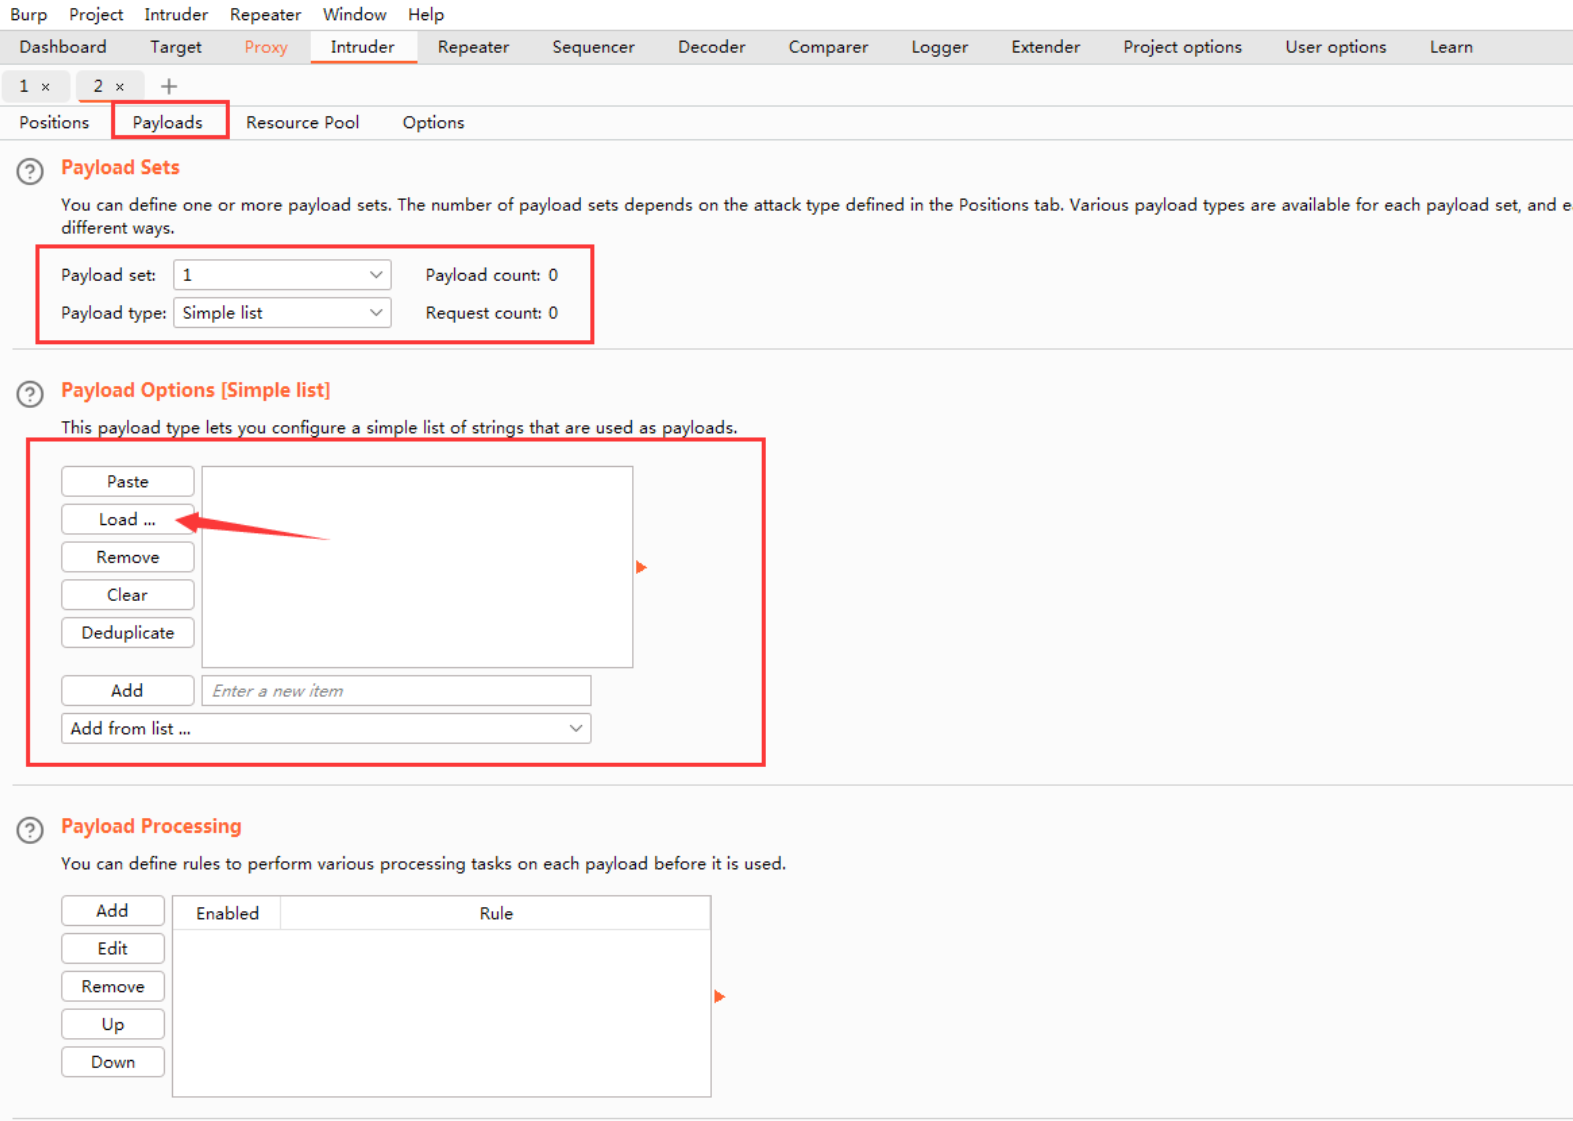The image size is (1573, 1121).
Task: Click the Load ... button
Action: click(128, 519)
